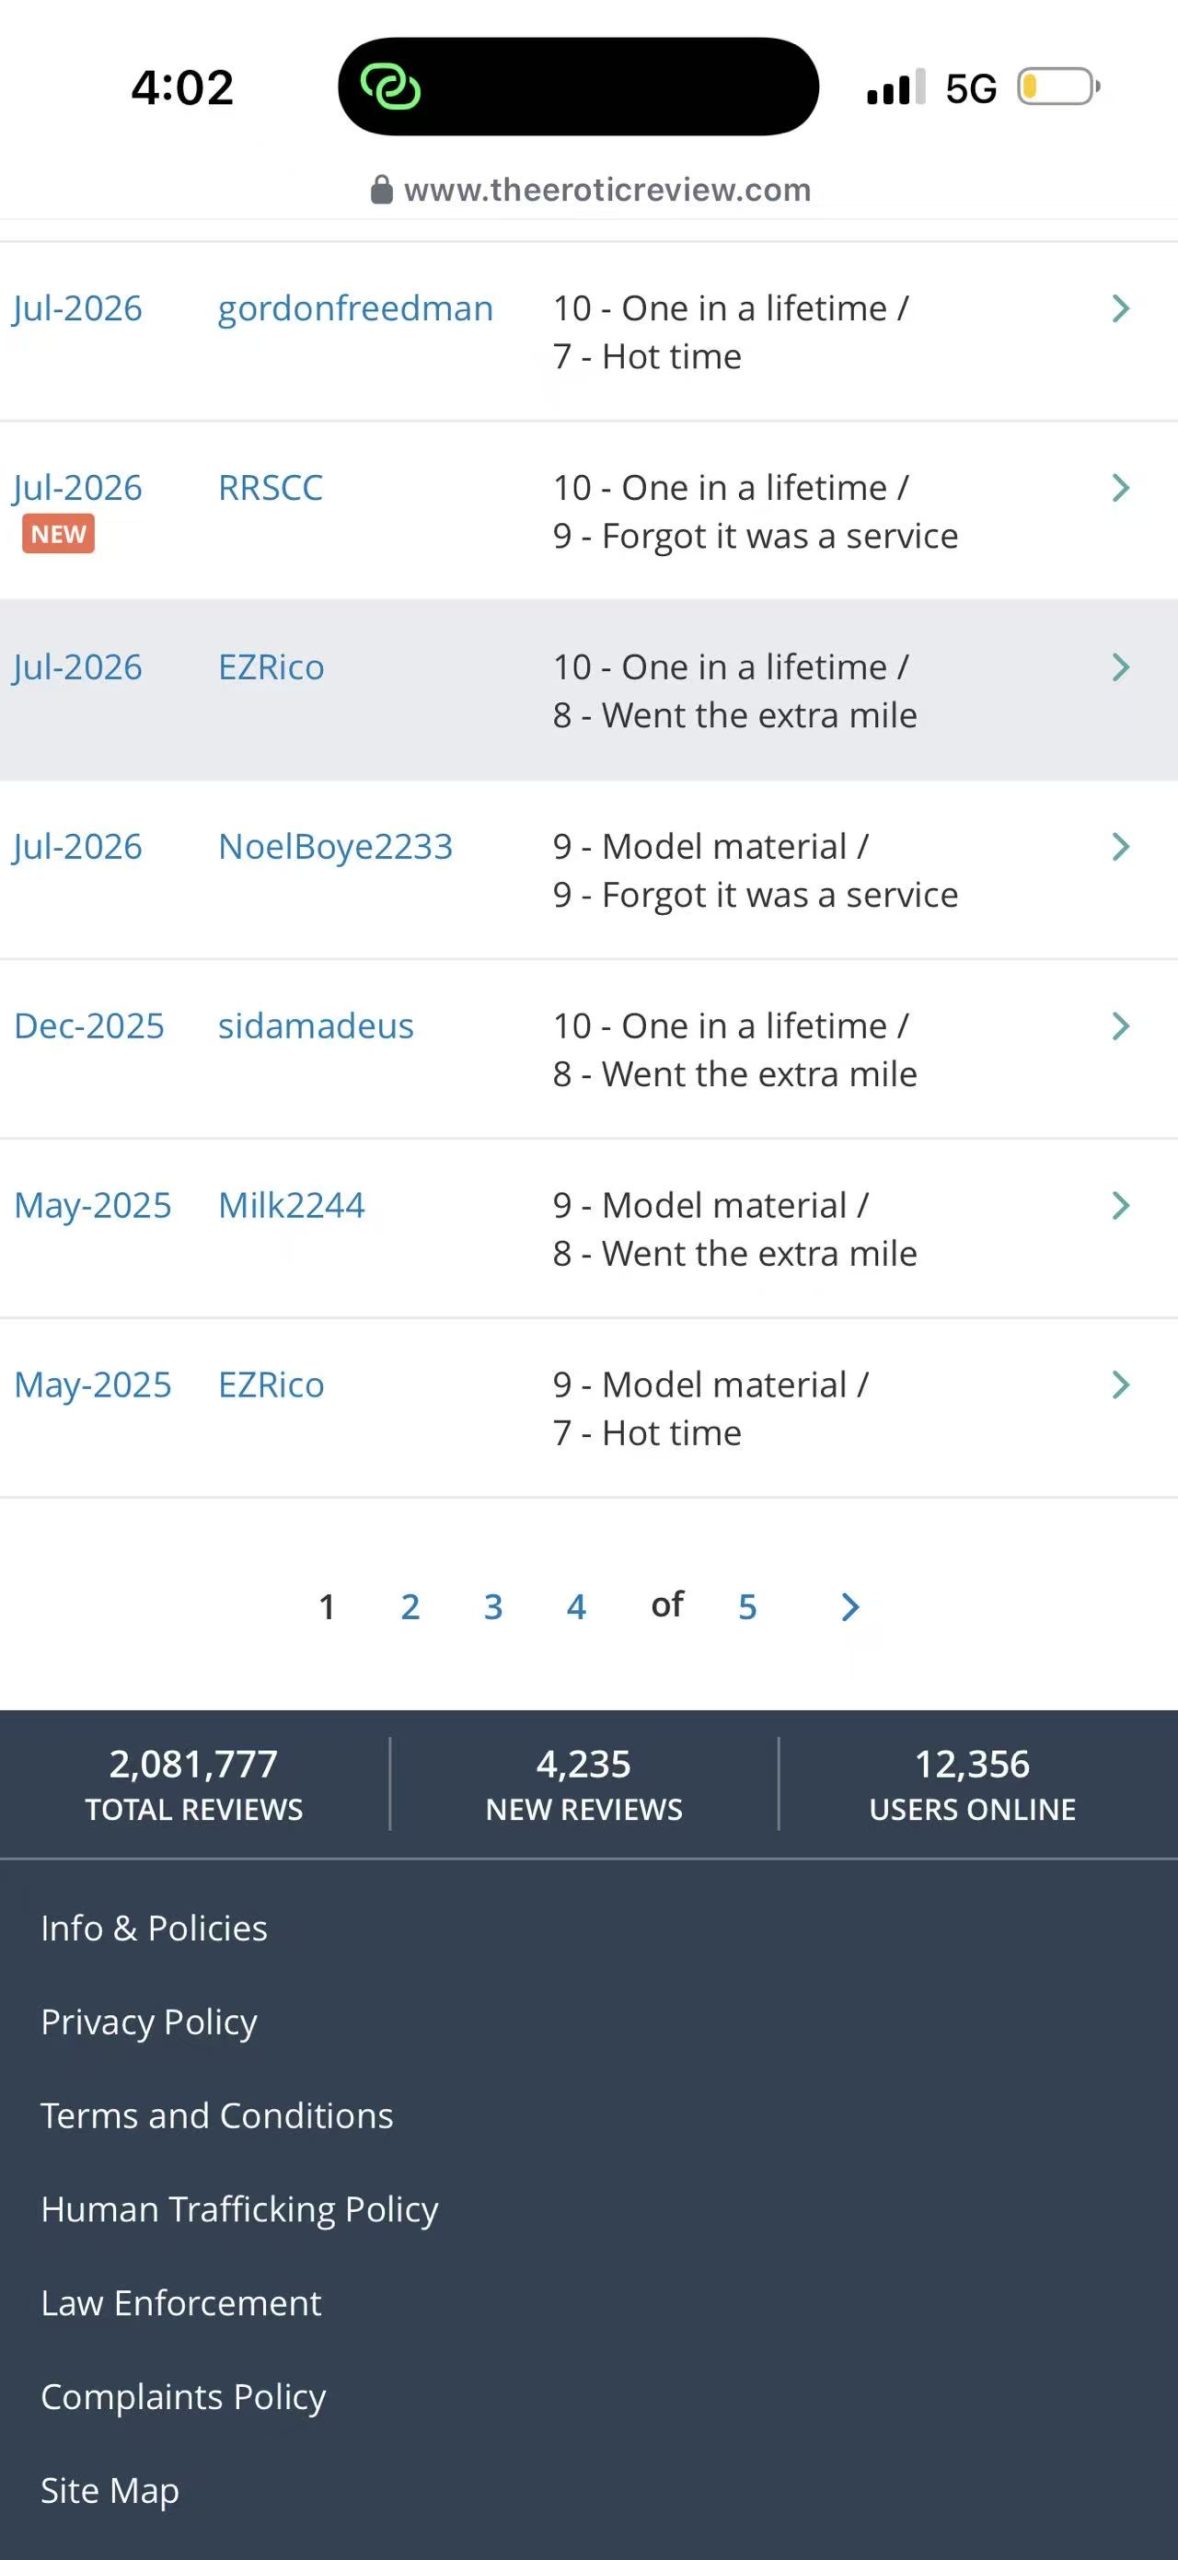This screenshot has height=2560, width=1178.
Task: Open Law Enforcement footer item
Action: click(181, 2303)
